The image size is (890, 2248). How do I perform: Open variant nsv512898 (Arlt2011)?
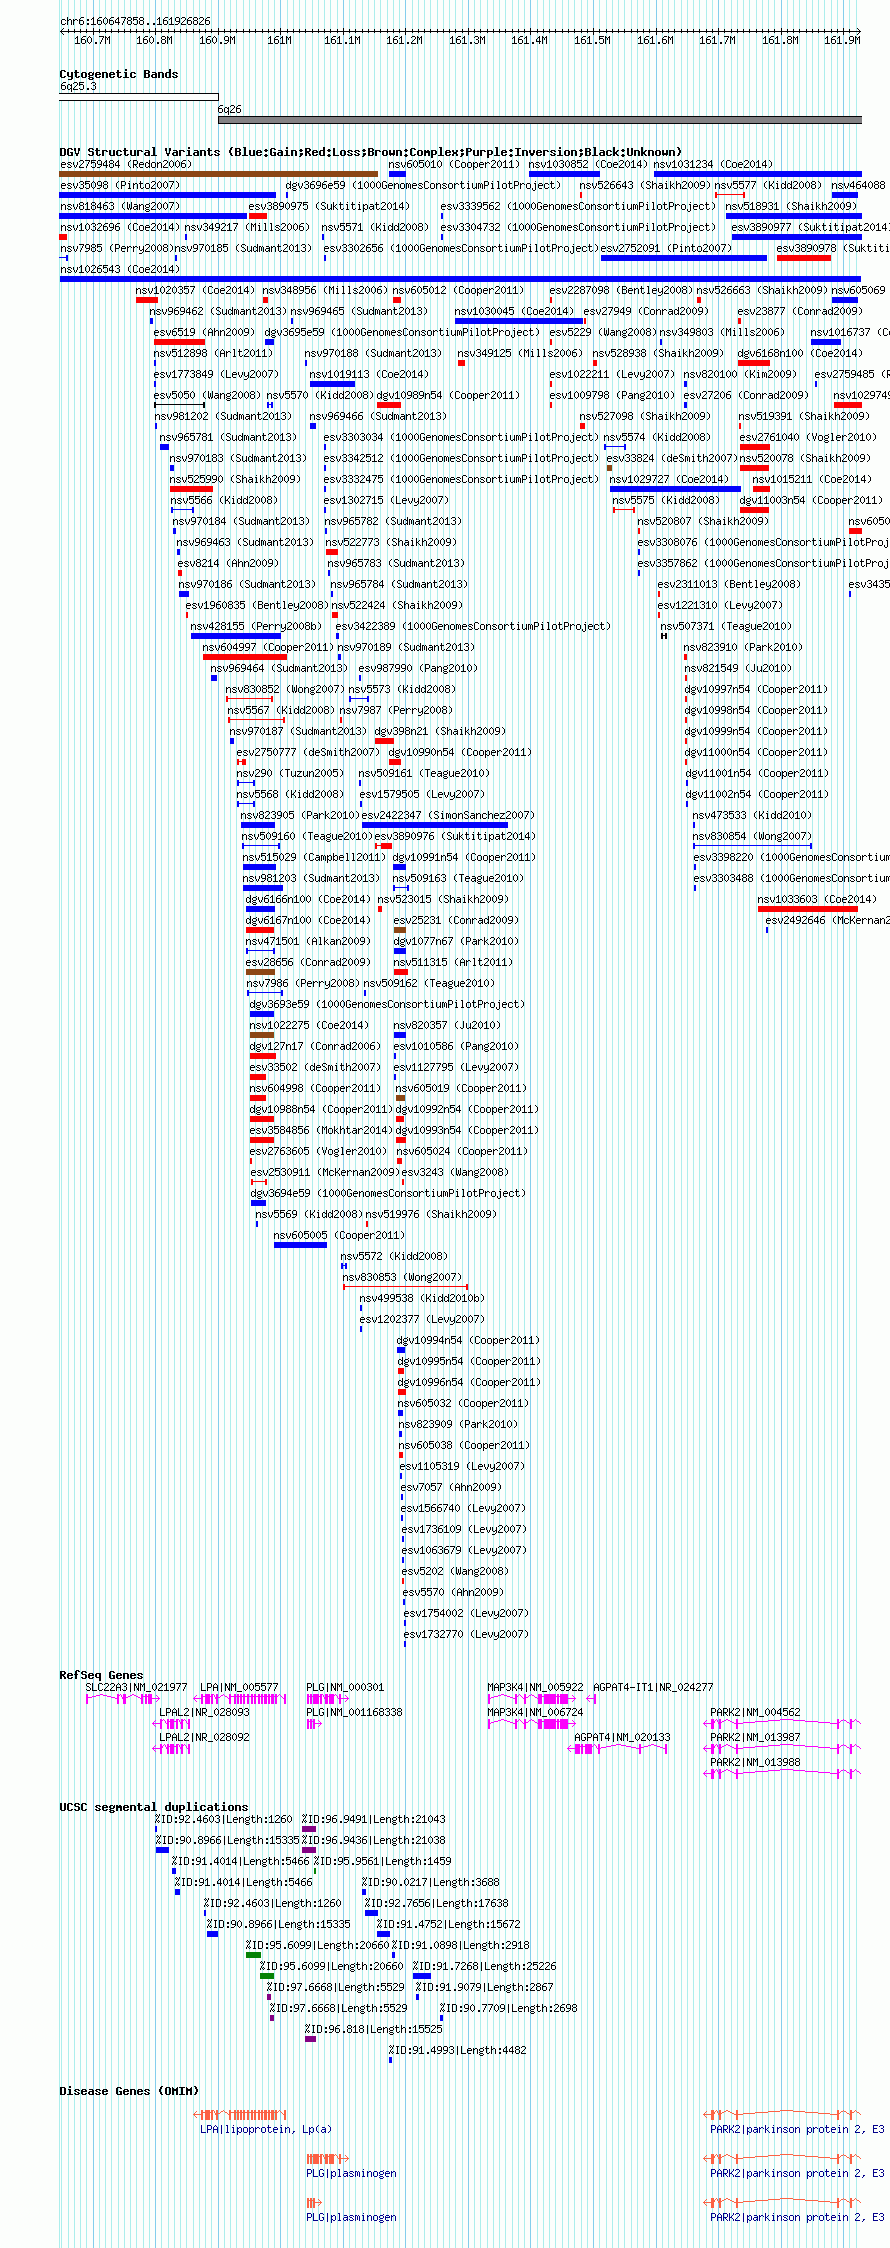pos(213,353)
